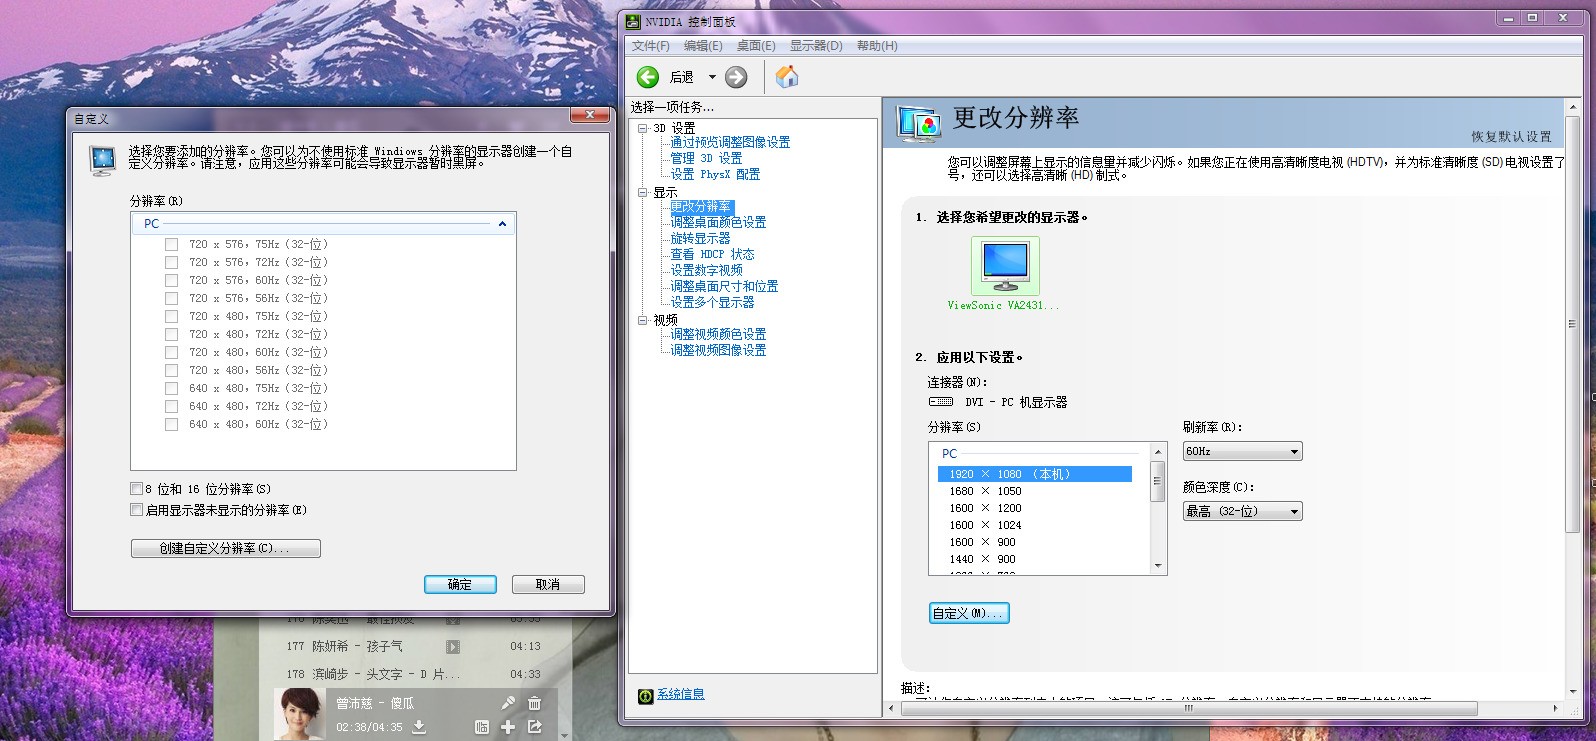
Task: Select the ViewSonic VA2431 monitor icon
Action: [1005, 265]
